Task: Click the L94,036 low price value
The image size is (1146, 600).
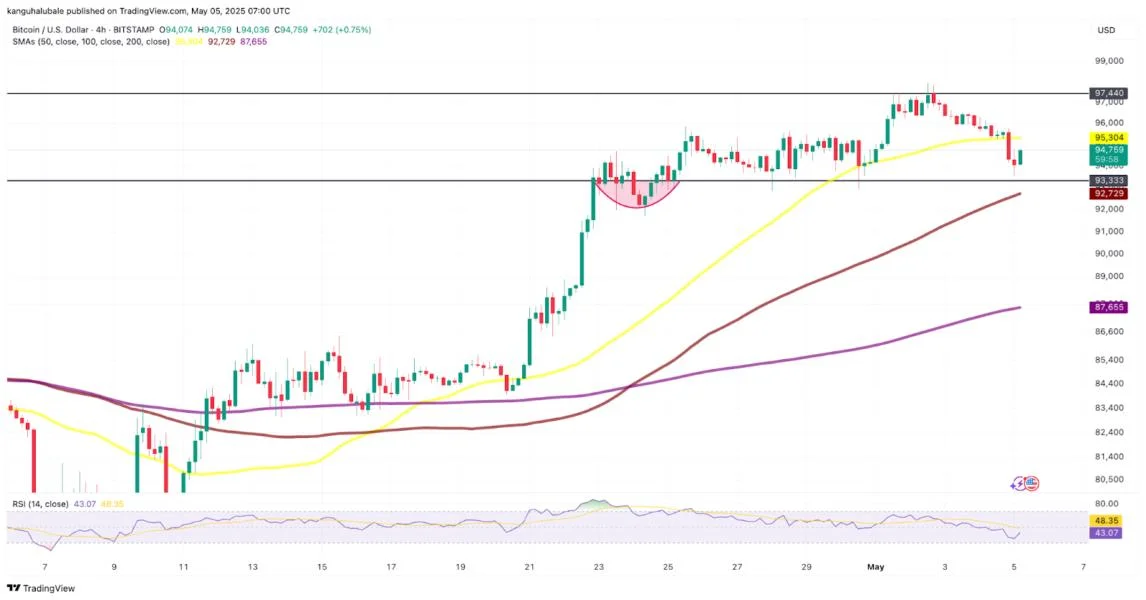Action: tap(252, 30)
